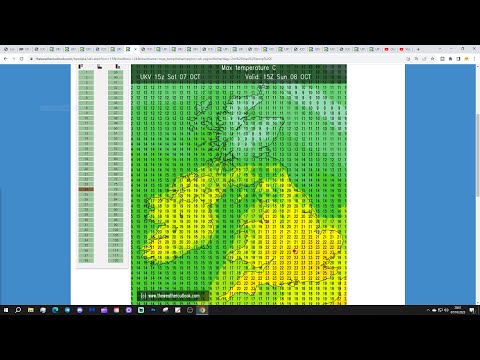Viewport: 480px width, 360px height.
Task: Select forecast step 27
Action: click(86, 204)
